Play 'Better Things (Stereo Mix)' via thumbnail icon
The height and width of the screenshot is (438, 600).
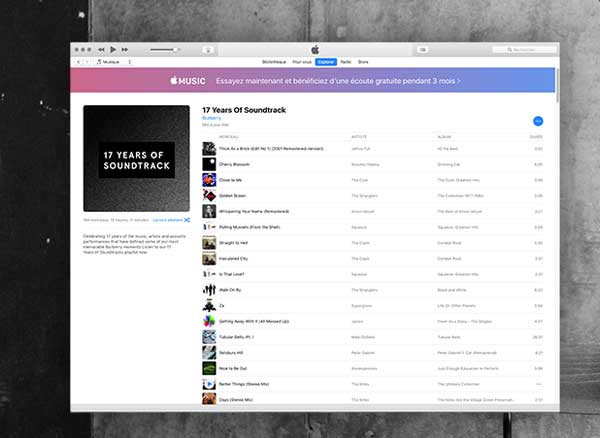(x=209, y=384)
